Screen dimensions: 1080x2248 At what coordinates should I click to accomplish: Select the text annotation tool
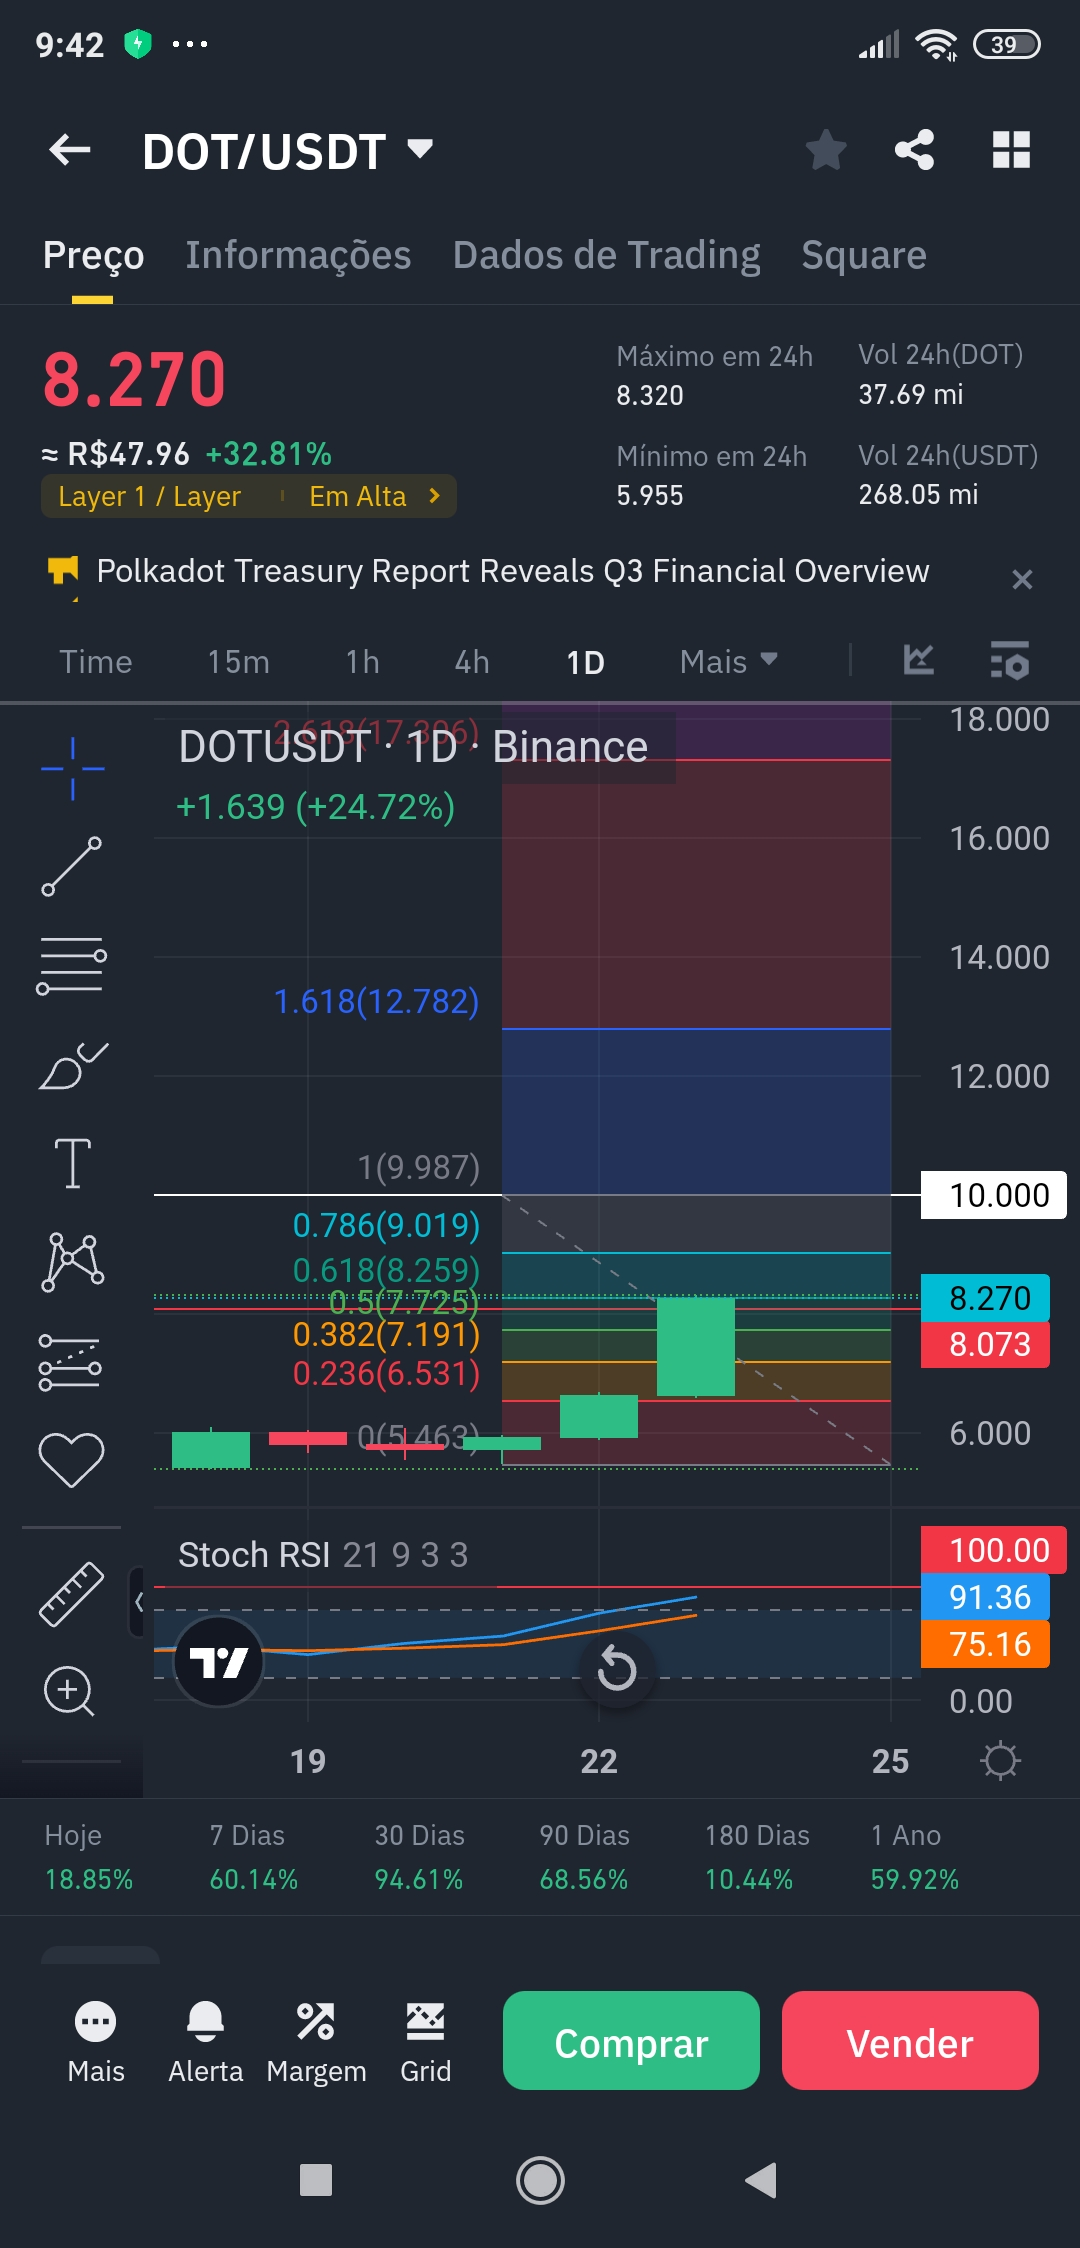[72, 1163]
